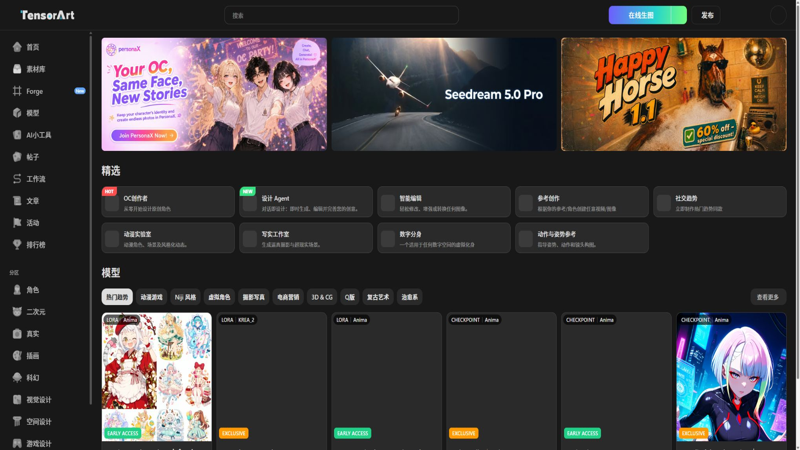
Task: Select the 动漫游戏 model tab
Action: (x=151, y=297)
